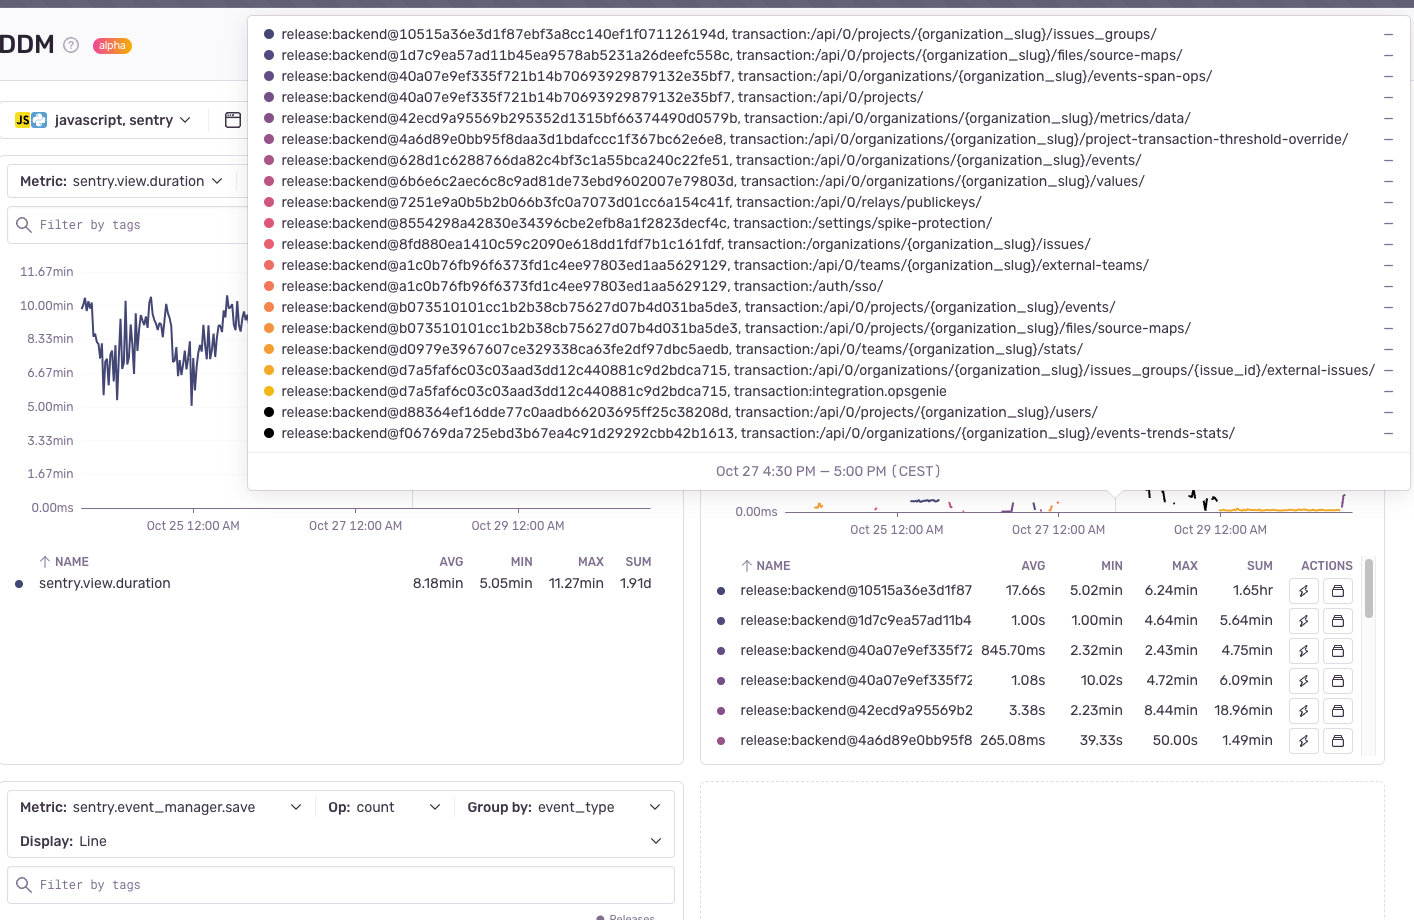Click the archive action icon for release backend@4a6d89e0bb95f8
The height and width of the screenshot is (920, 1414).
point(1338,740)
